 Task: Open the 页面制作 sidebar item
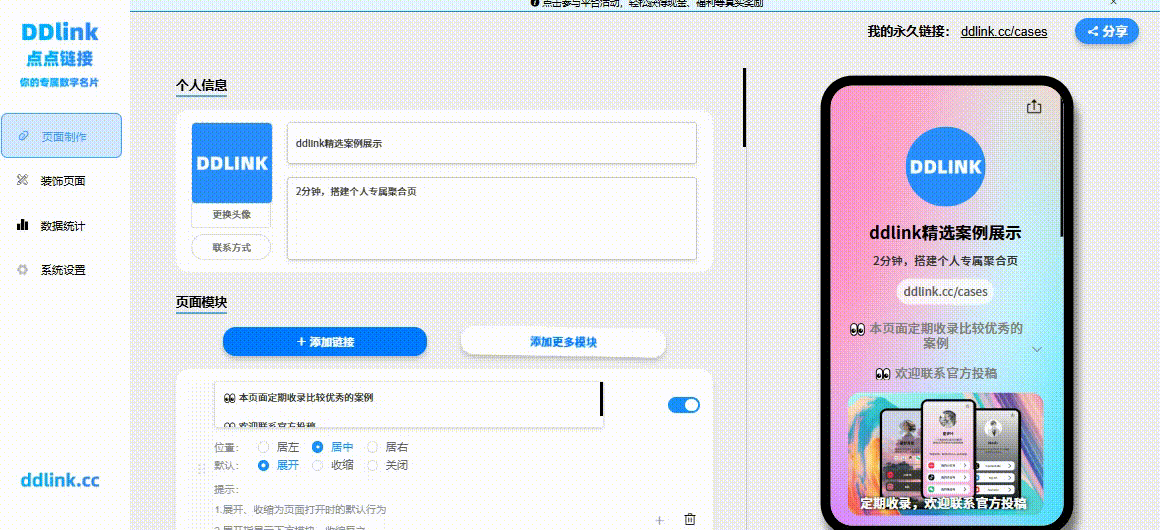[x=61, y=136]
